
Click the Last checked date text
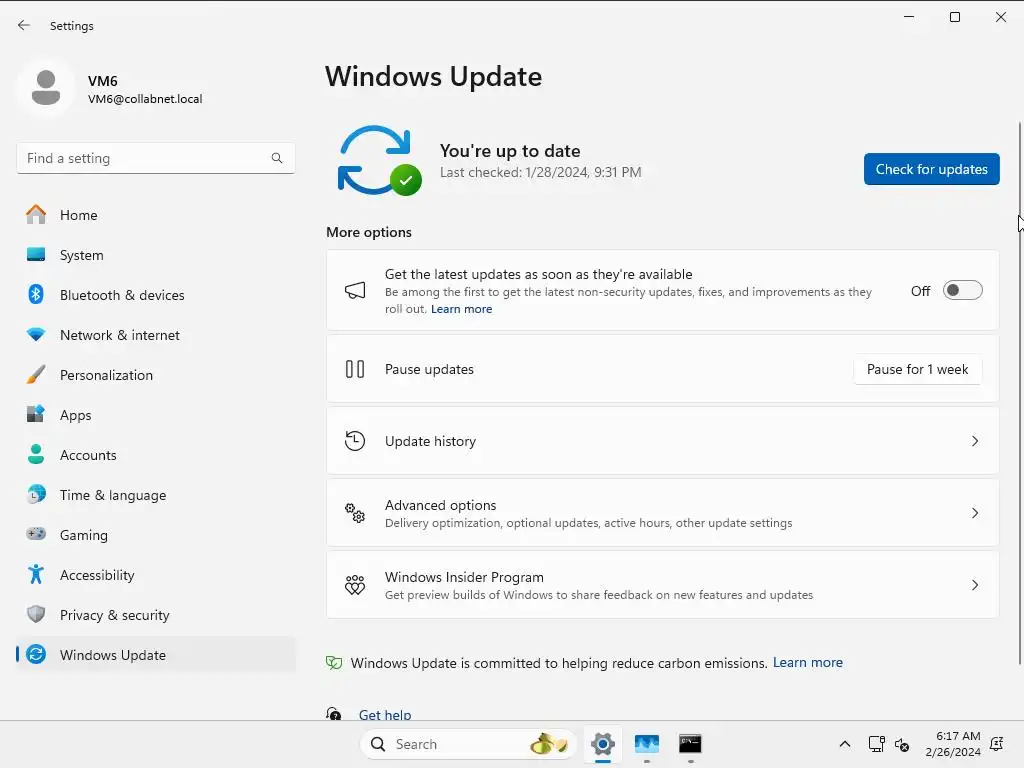click(x=540, y=172)
